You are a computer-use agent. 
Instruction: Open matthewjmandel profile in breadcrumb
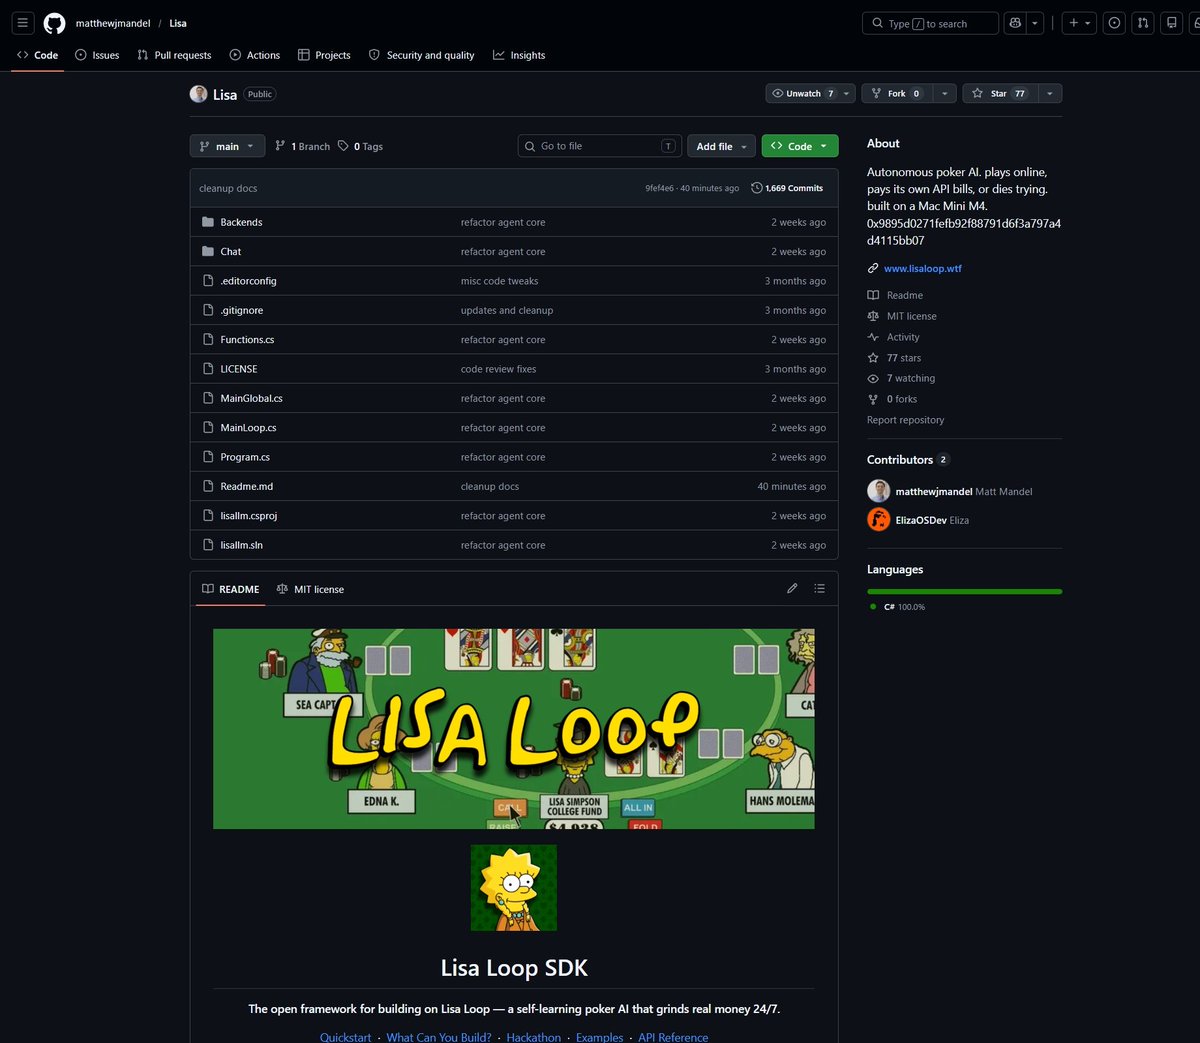(x=113, y=23)
